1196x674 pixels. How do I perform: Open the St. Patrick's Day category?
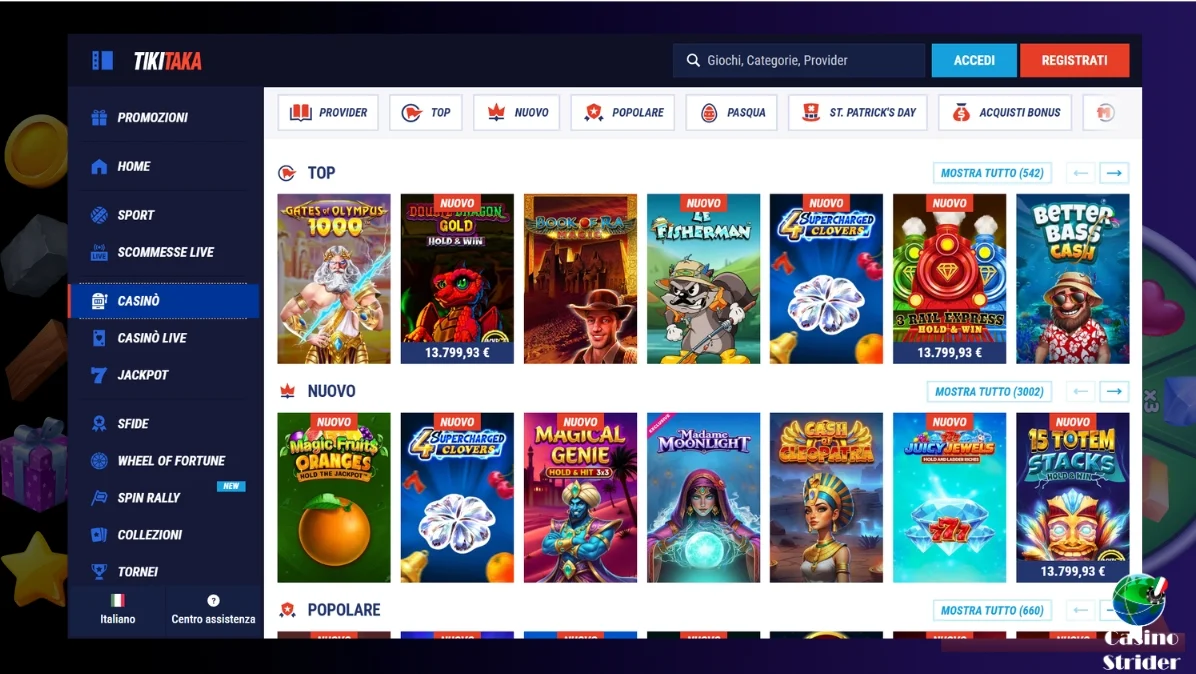[857, 112]
